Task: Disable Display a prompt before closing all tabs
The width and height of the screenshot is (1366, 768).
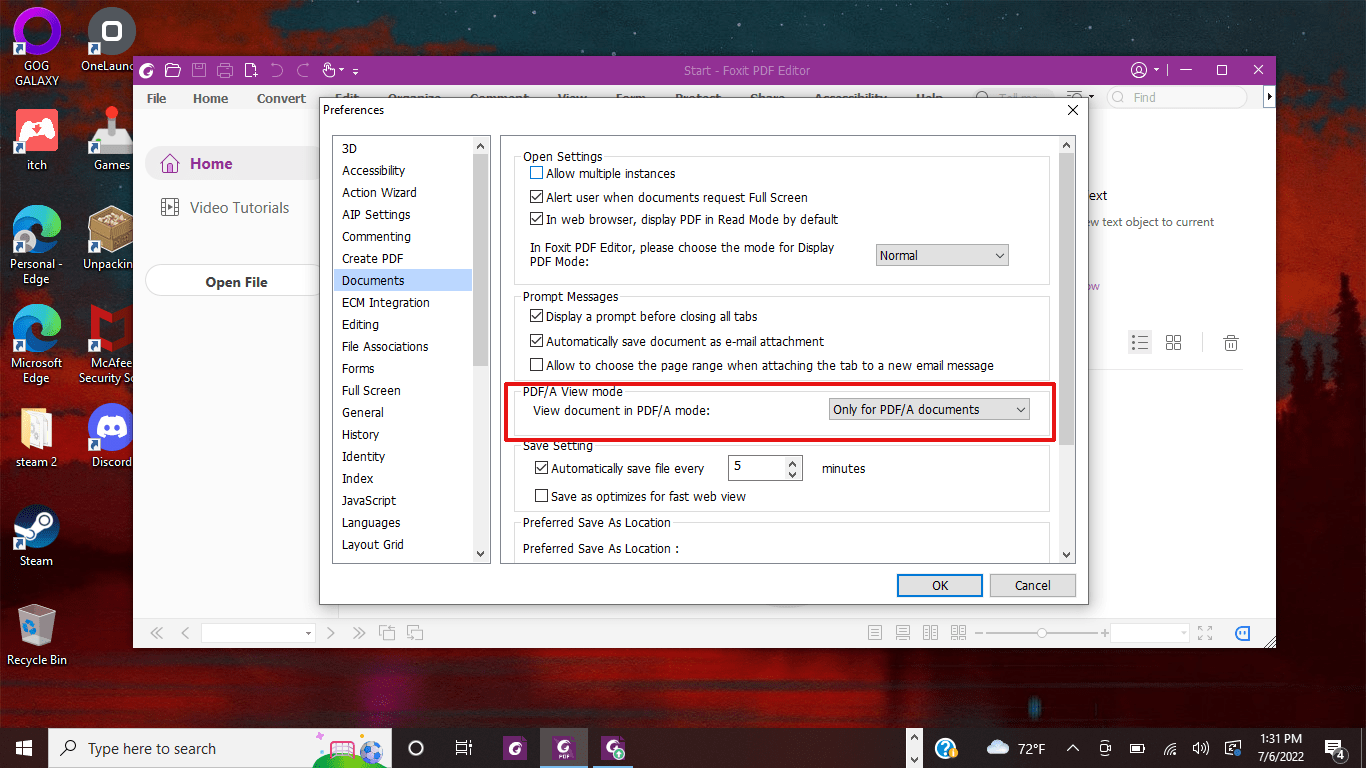Action: pos(536,317)
